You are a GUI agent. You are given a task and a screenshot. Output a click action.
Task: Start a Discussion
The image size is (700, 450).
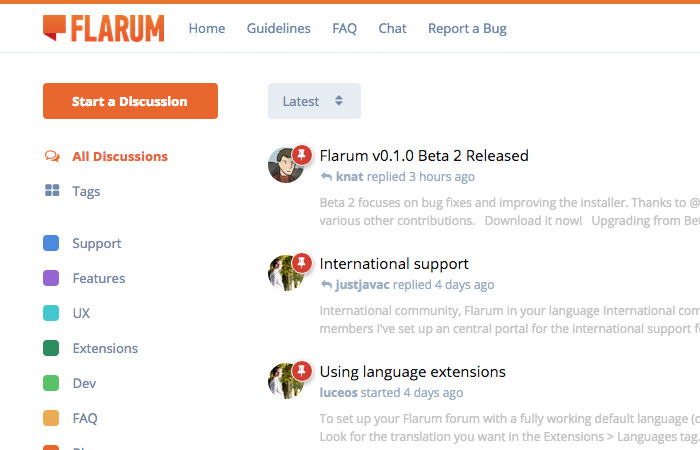[x=130, y=101]
